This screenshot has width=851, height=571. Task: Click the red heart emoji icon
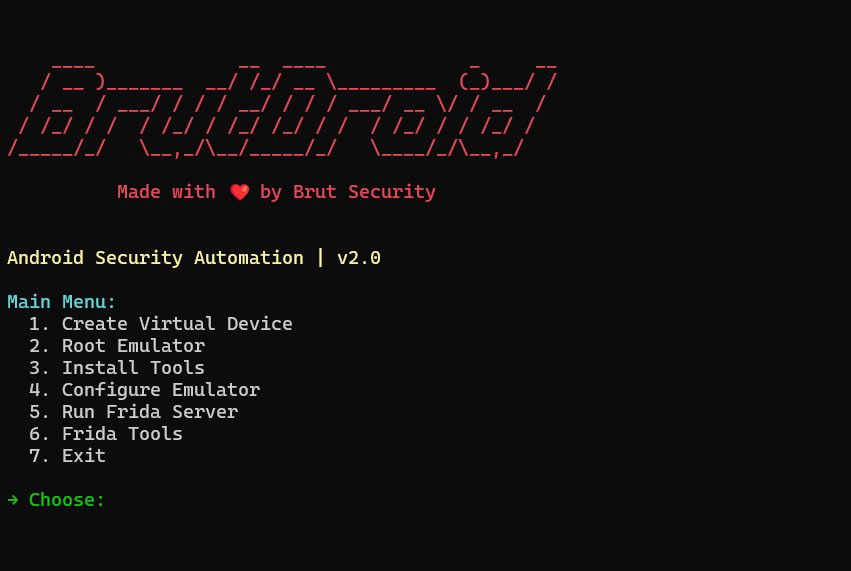click(x=239, y=192)
